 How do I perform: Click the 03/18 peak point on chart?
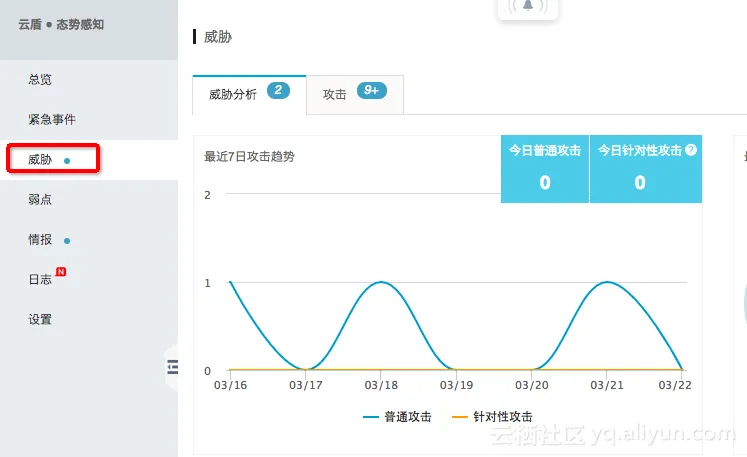[381, 282]
